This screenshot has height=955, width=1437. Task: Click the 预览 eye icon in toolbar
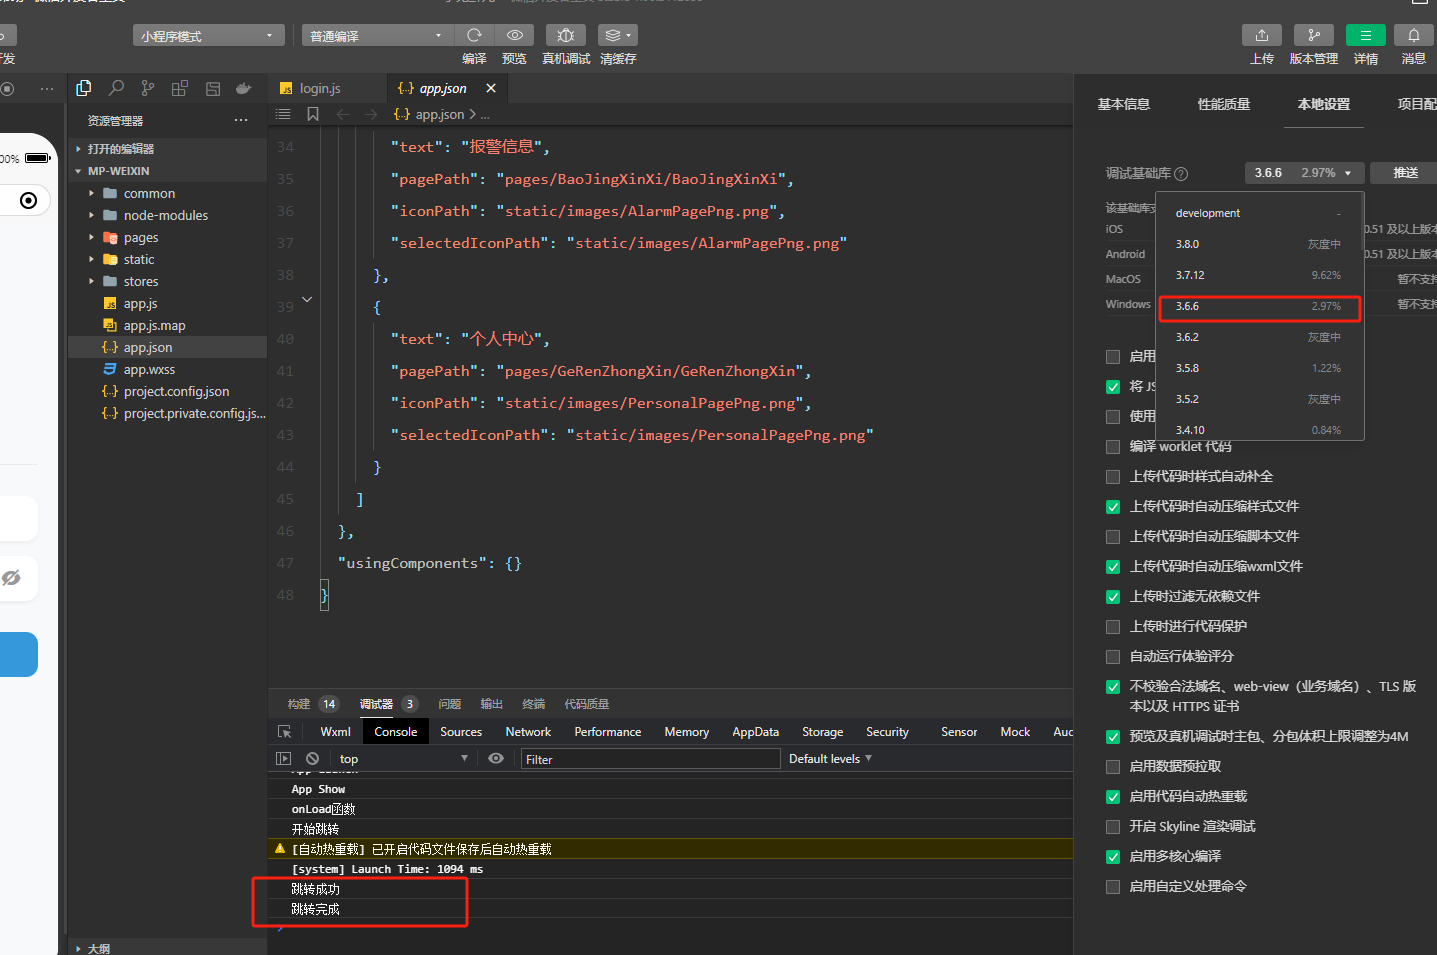point(514,35)
